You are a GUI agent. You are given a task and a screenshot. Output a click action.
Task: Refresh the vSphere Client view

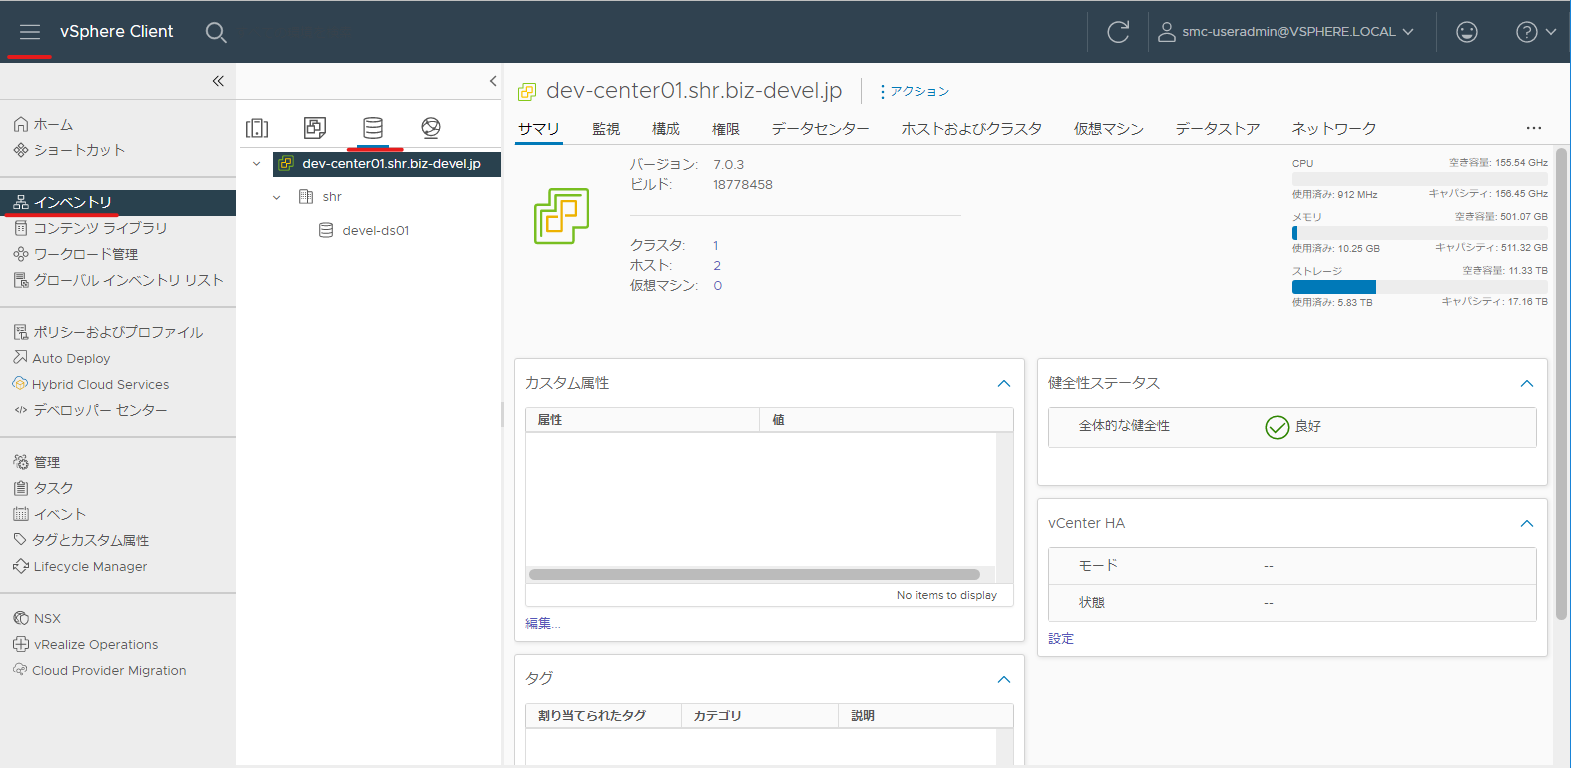coord(1118,32)
